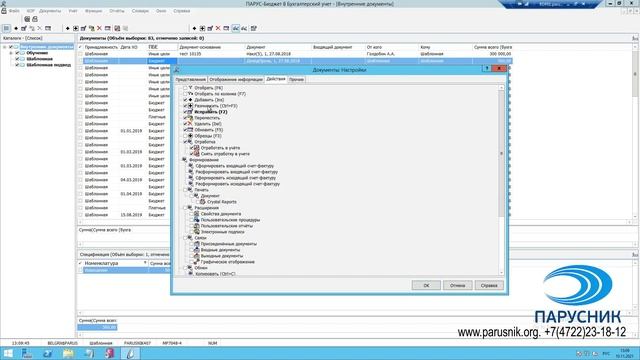Click the move icon in the documents toolbar

point(91,28)
